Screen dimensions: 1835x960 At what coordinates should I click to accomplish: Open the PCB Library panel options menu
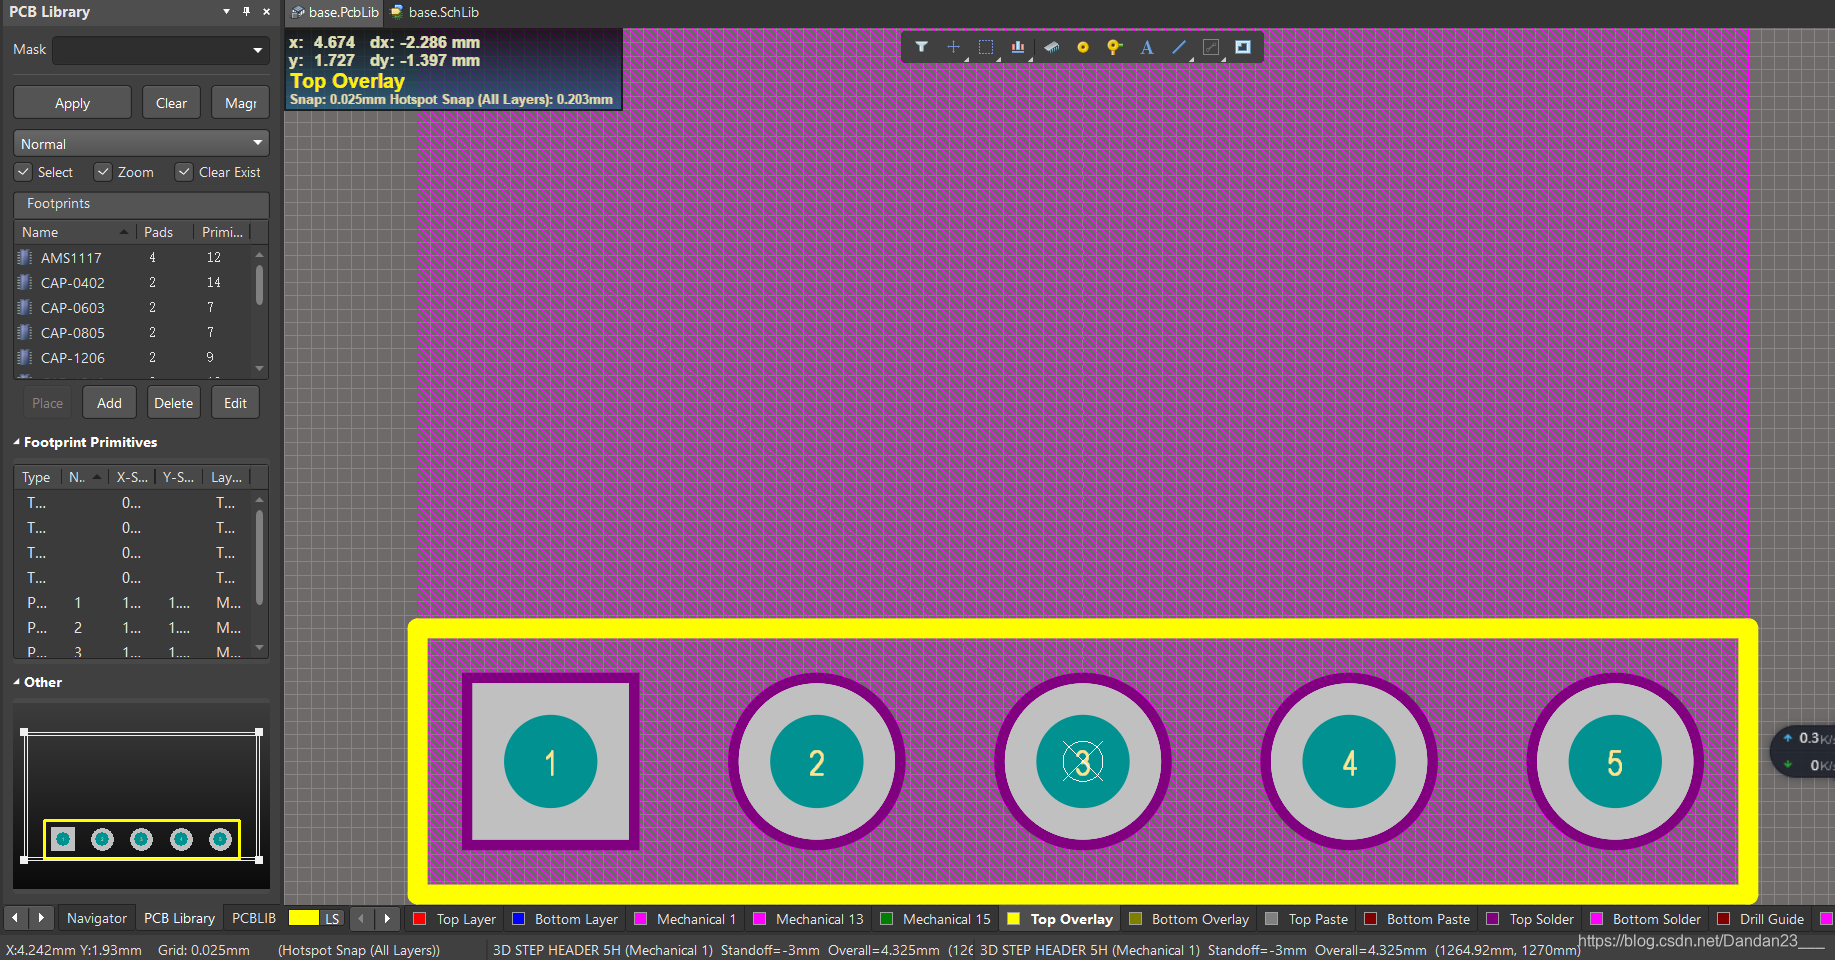227,11
